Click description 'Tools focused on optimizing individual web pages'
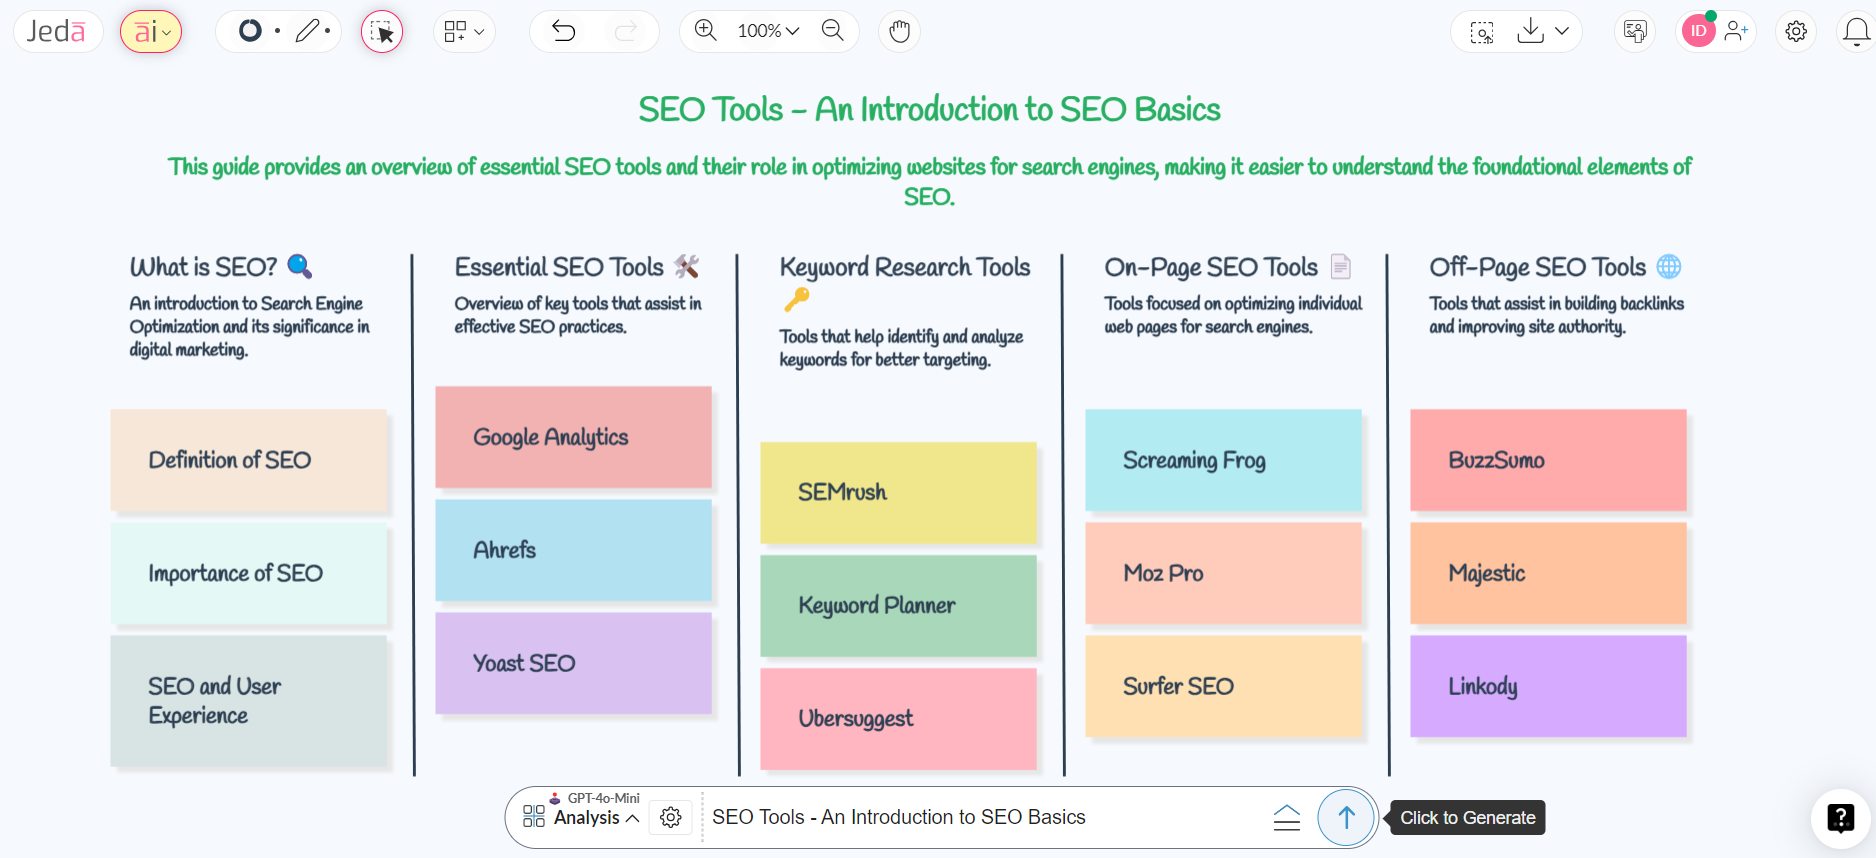 (1233, 315)
